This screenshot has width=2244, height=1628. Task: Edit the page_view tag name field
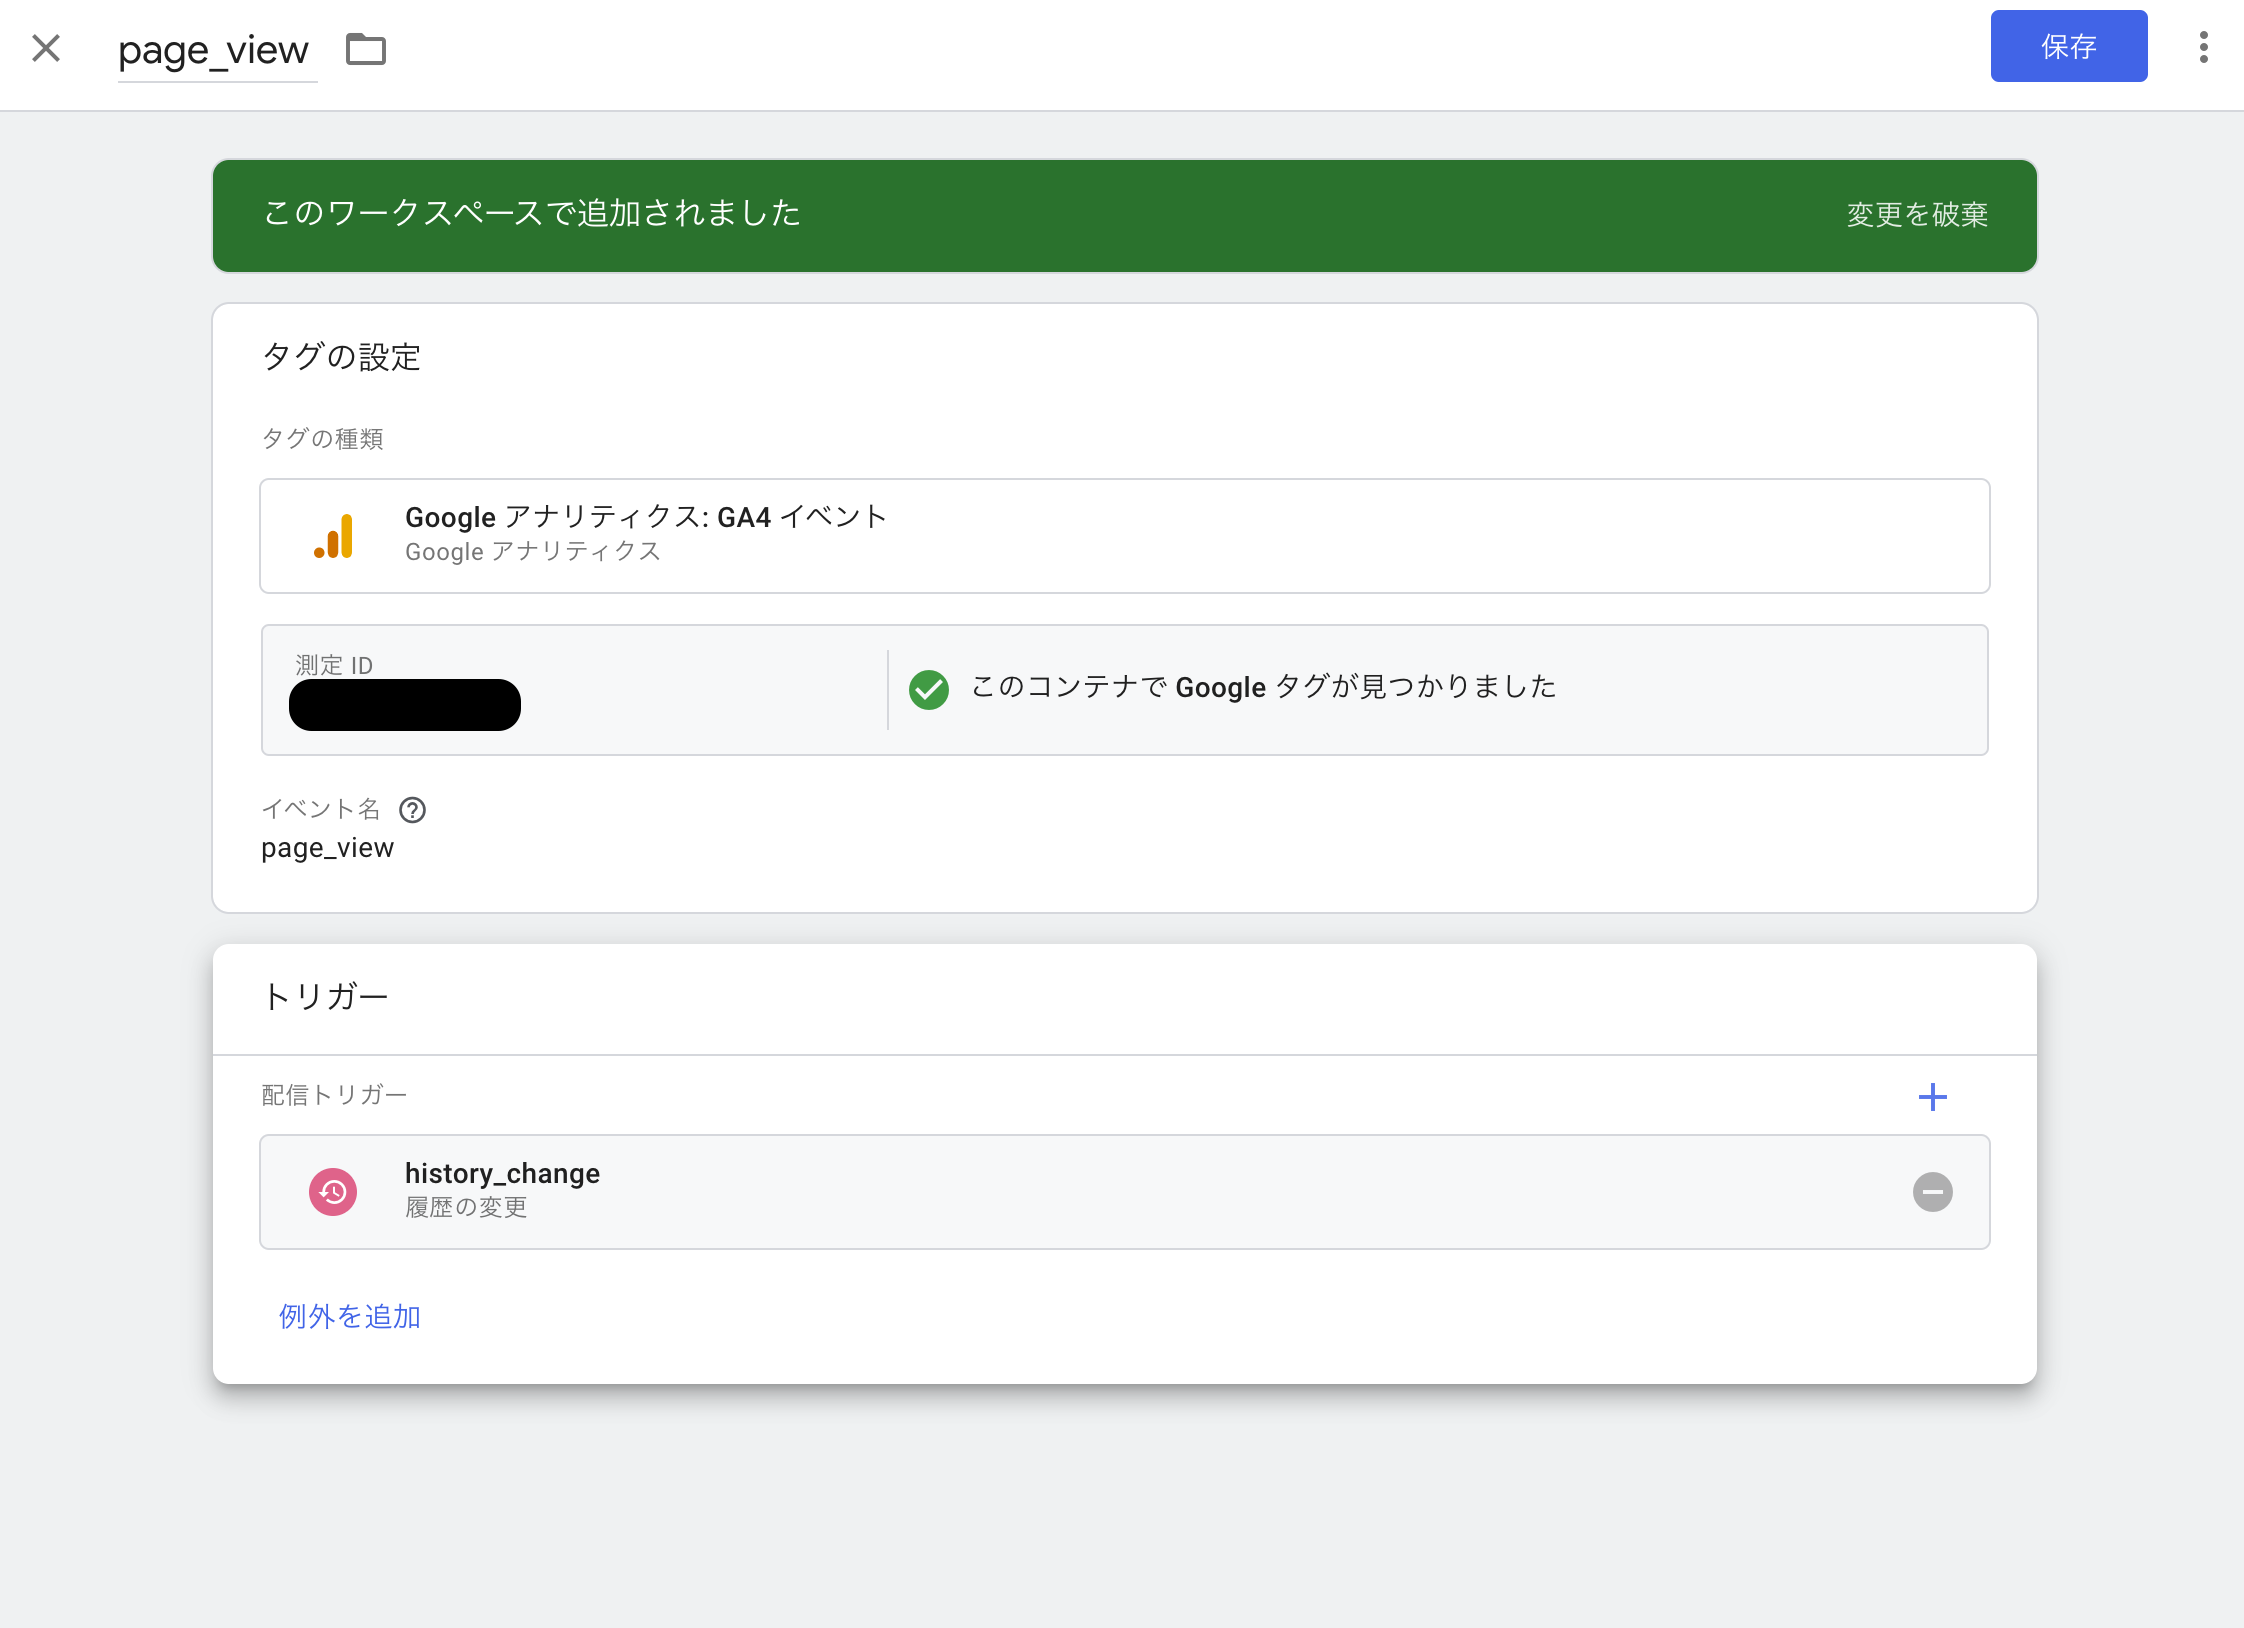[x=214, y=50]
